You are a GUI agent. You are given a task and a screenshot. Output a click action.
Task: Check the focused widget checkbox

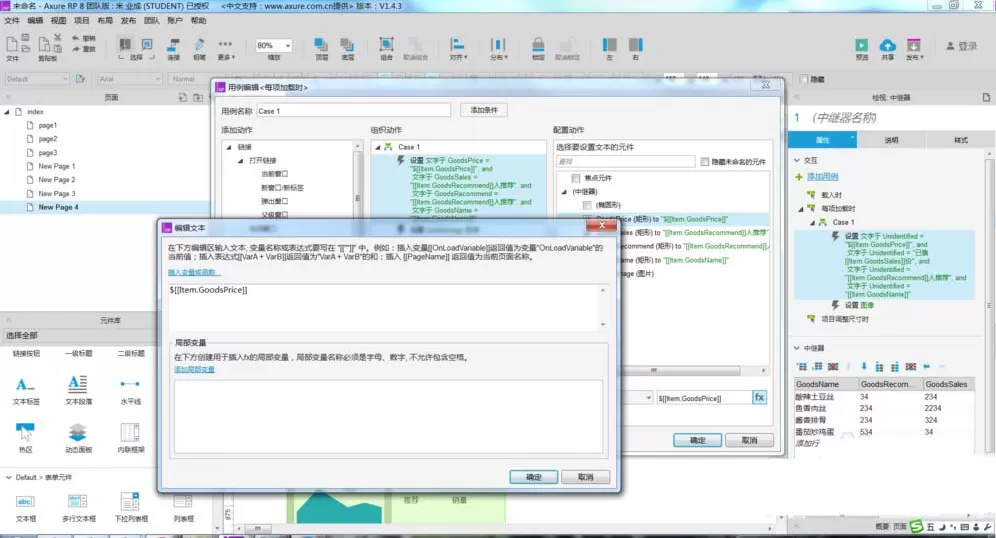click(575, 178)
